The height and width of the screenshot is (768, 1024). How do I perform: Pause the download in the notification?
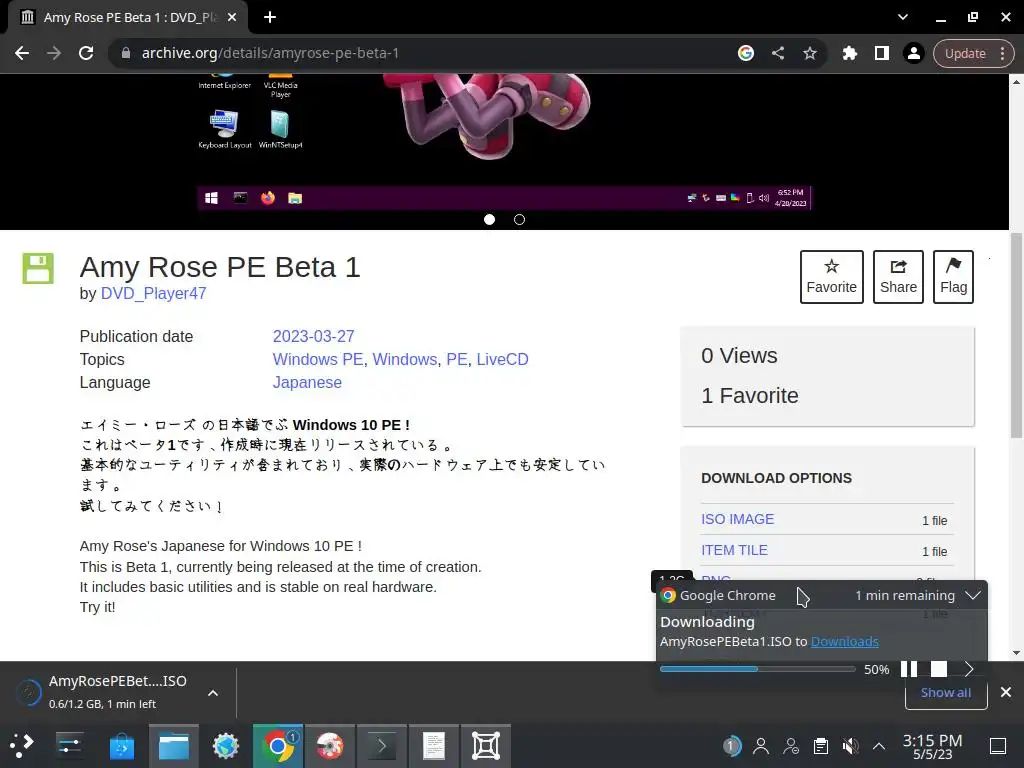pyautogui.click(x=909, y=669)
